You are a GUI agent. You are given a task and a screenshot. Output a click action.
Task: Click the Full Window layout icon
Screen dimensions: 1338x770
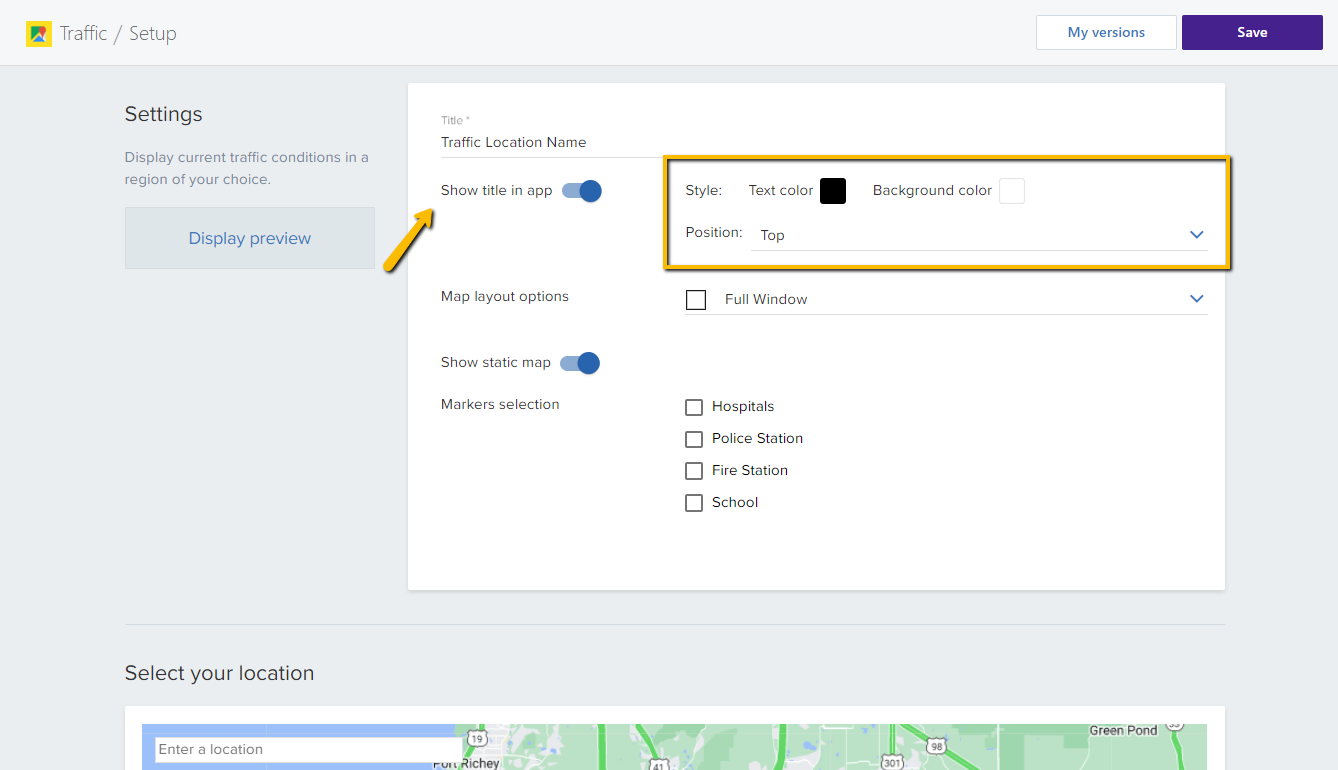(696, 300)
